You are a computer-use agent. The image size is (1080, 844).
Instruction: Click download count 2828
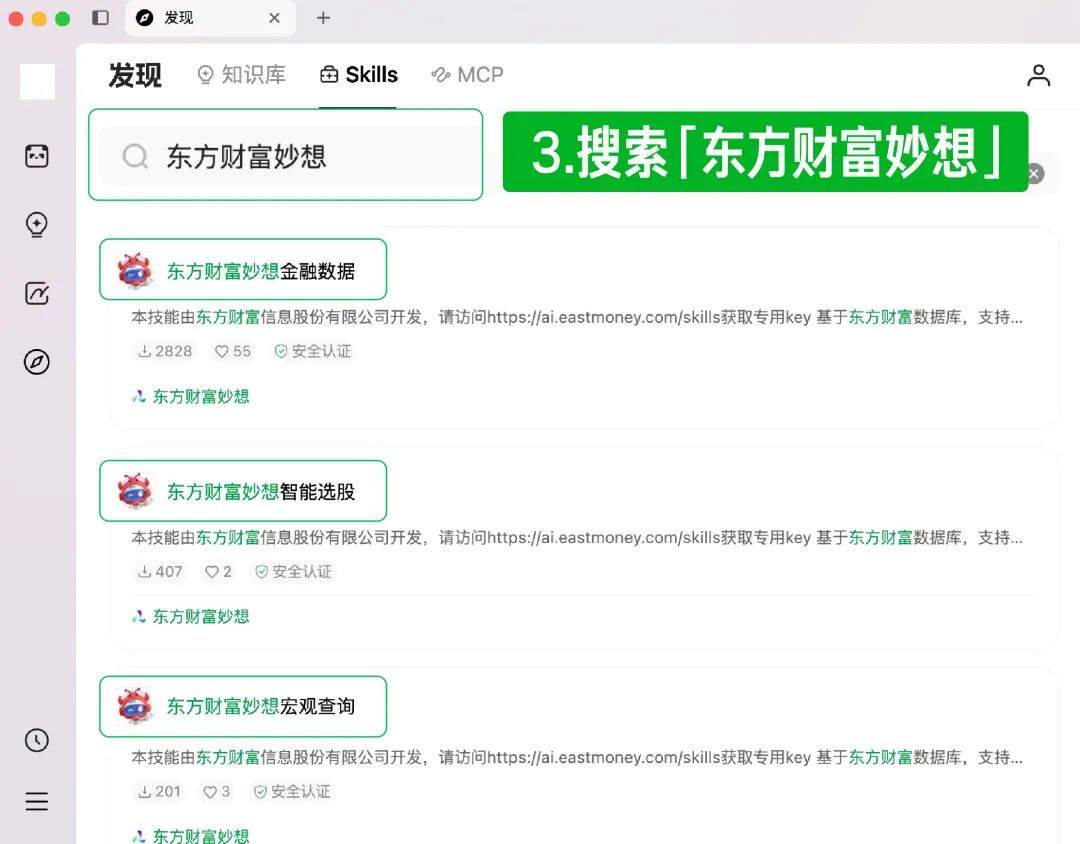(x=165, y=351)
